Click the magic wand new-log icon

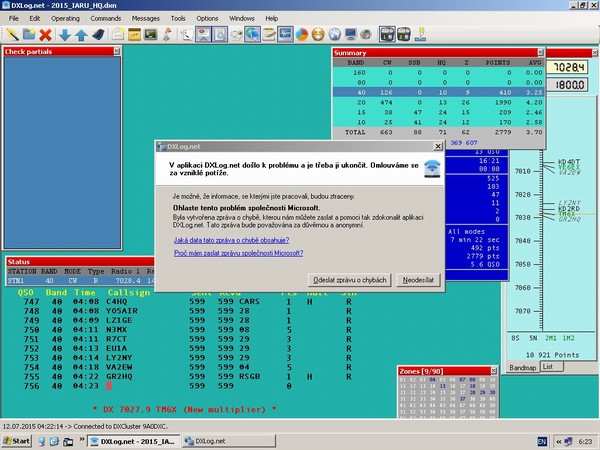click(12, 34)
